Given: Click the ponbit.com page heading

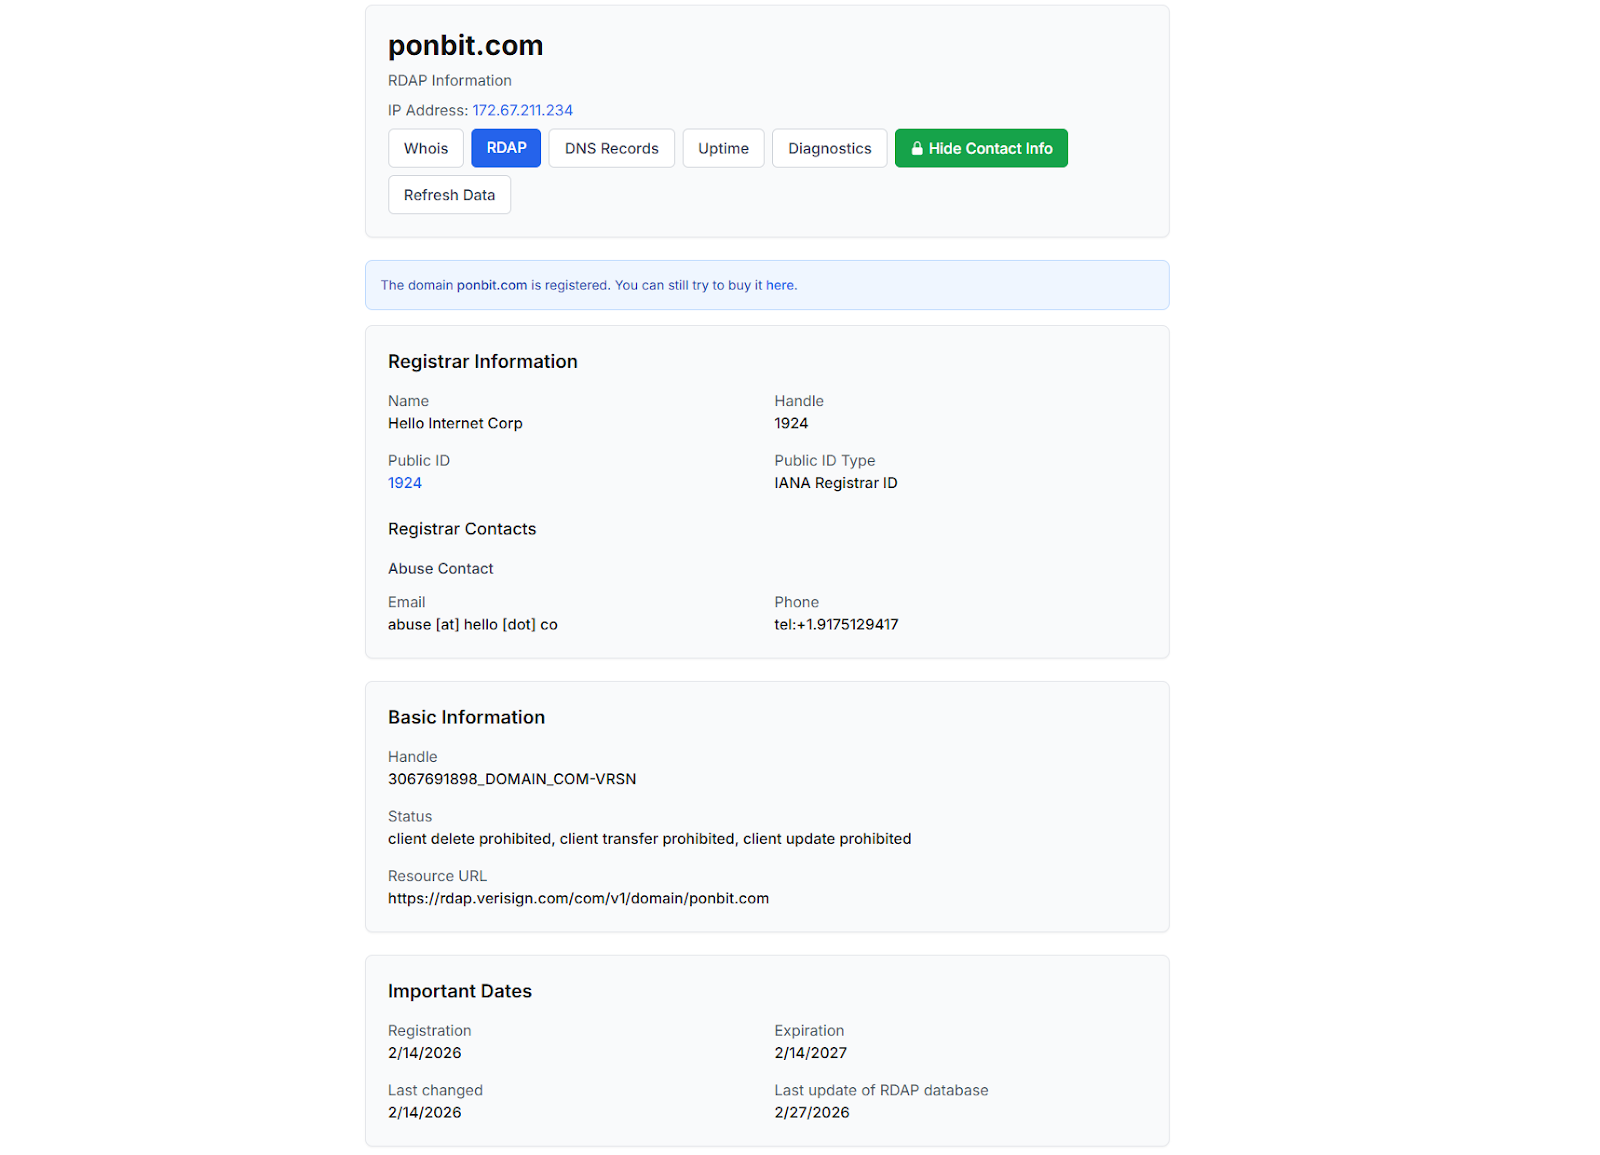Looking at the screenshot, I should [465, 46].
